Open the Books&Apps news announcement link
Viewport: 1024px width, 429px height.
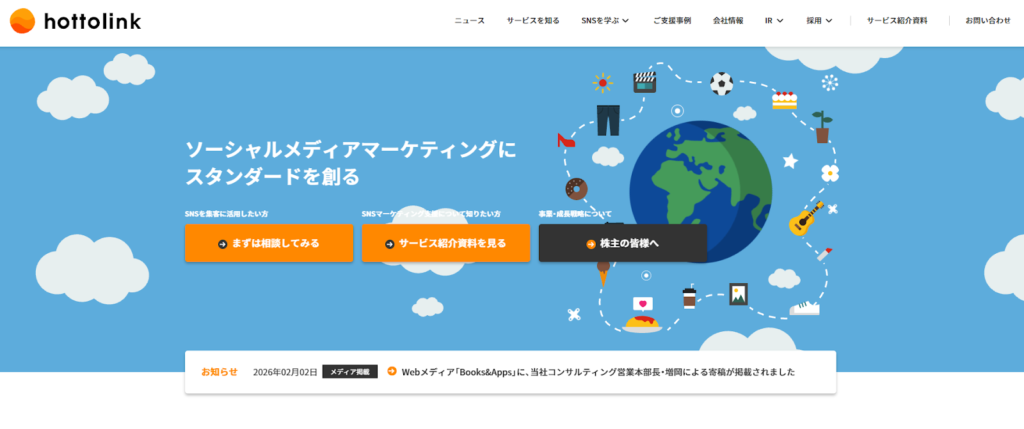(x=597, y=372)
